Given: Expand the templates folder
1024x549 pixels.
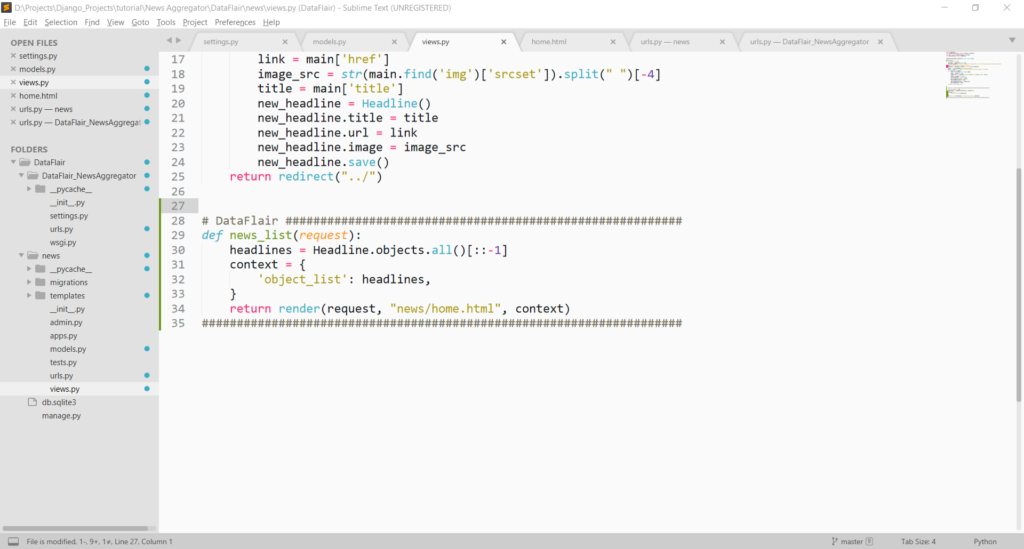Looking at the screenshot, I should coord(29,296).
